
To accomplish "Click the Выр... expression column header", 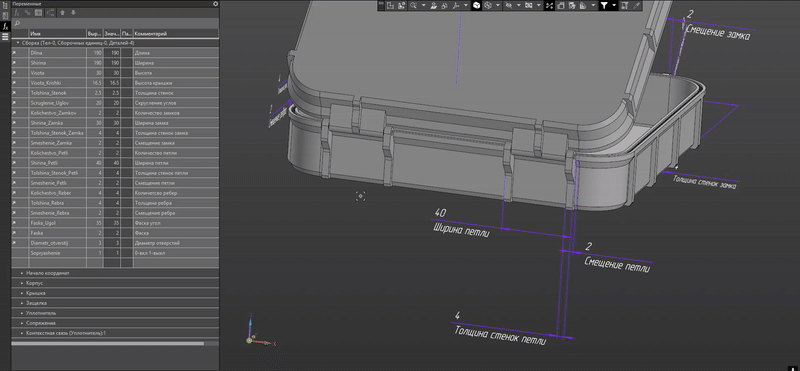I will click(x=94, y=34).
